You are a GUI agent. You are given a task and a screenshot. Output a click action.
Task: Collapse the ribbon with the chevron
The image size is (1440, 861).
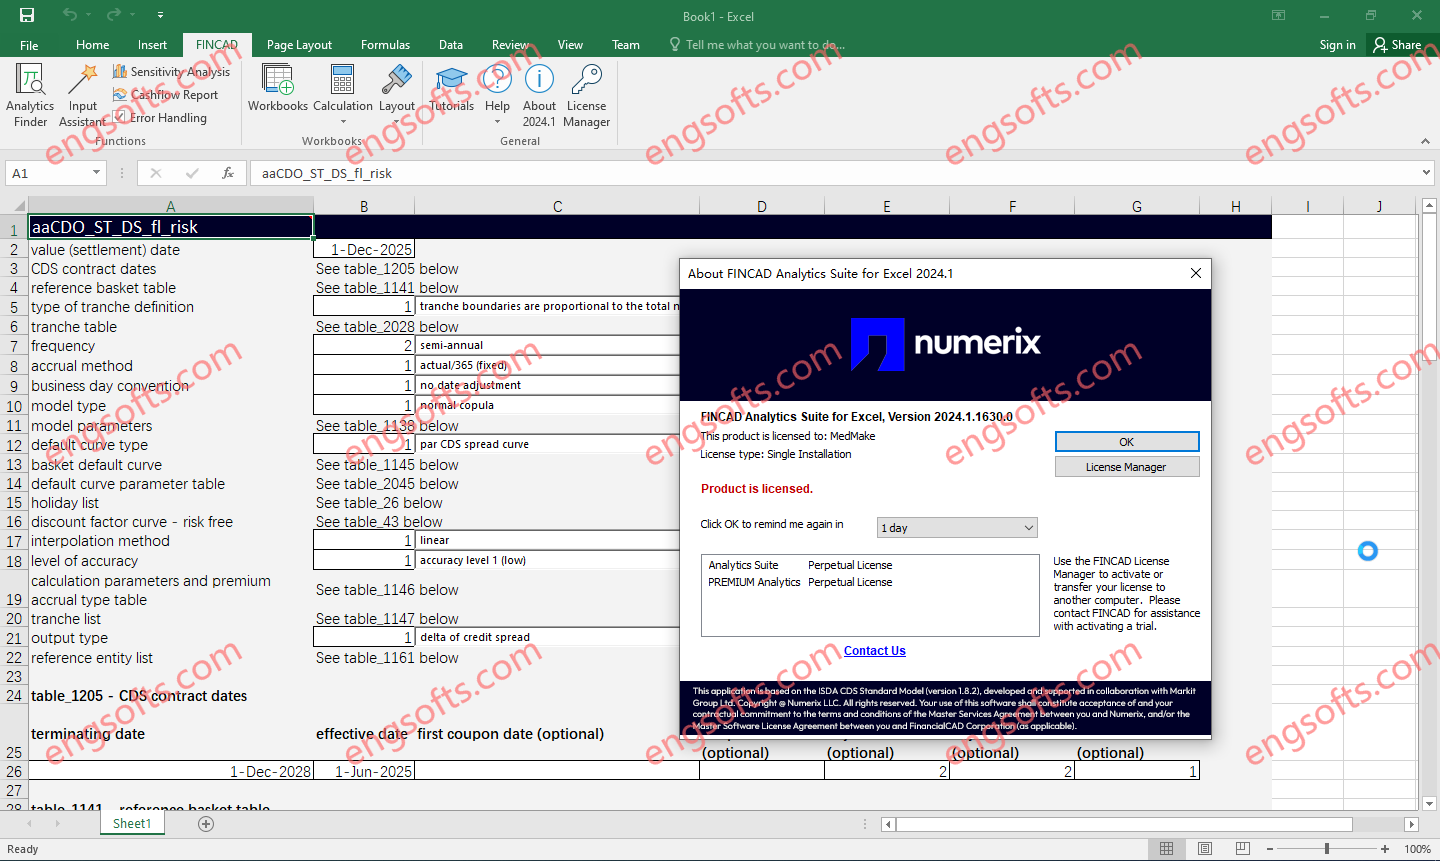click(x=1425, y=140)
